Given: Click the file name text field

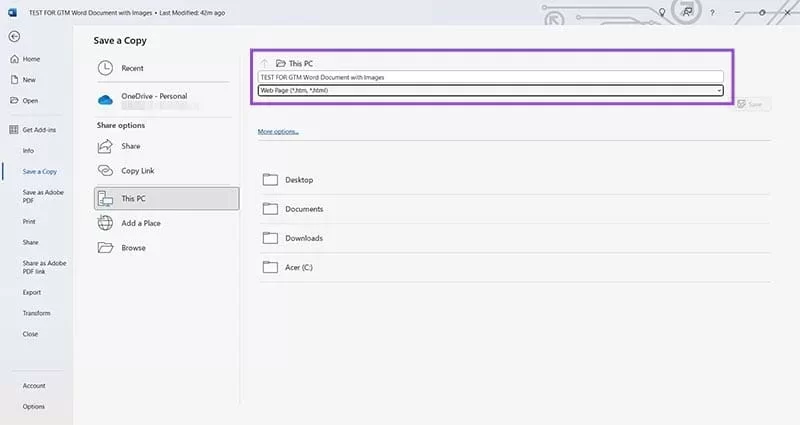Looking at the screenshot, I should pos(490,77).
